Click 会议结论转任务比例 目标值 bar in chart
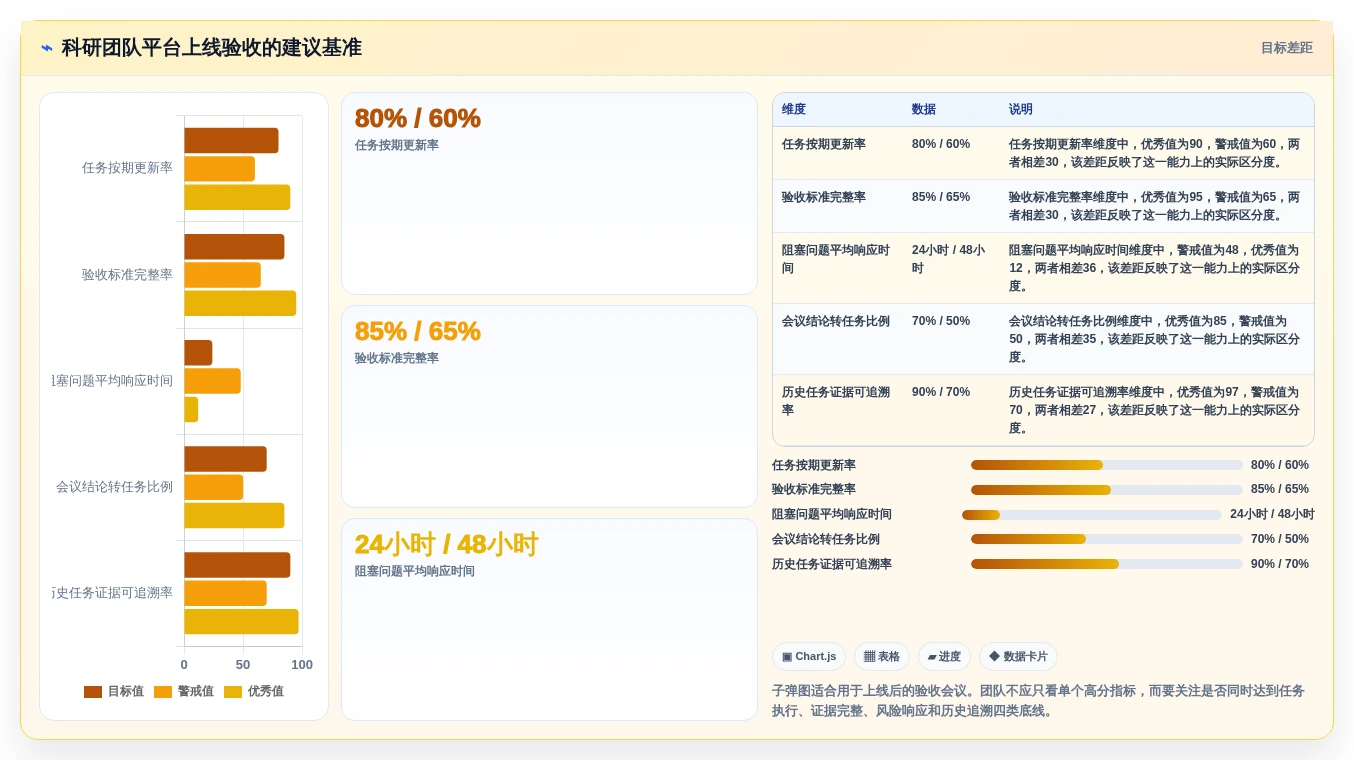Image resolution: width=1354 pixels, height=760 pixels. pyautogui.click(x=225, y=459)
